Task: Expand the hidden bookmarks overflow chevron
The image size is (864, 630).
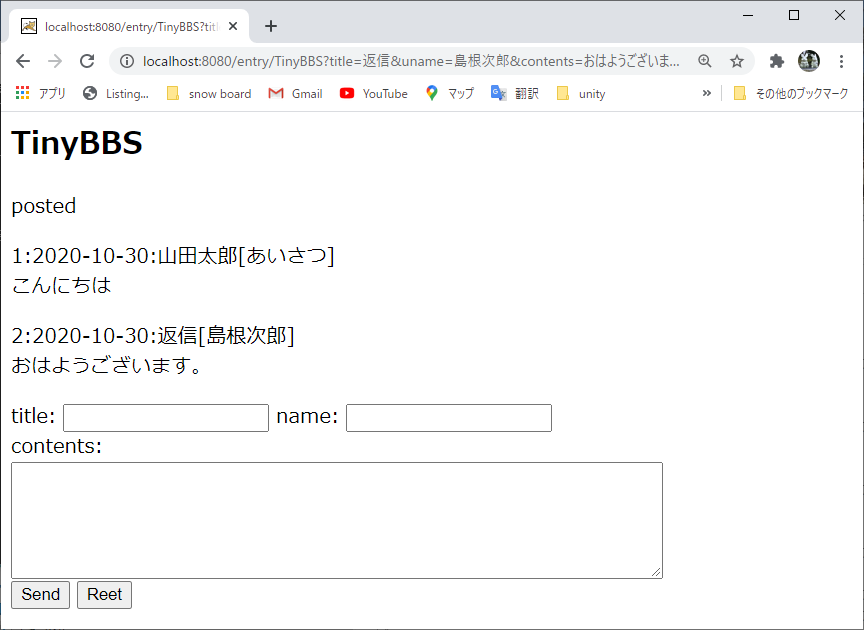Action: [707, 93]
